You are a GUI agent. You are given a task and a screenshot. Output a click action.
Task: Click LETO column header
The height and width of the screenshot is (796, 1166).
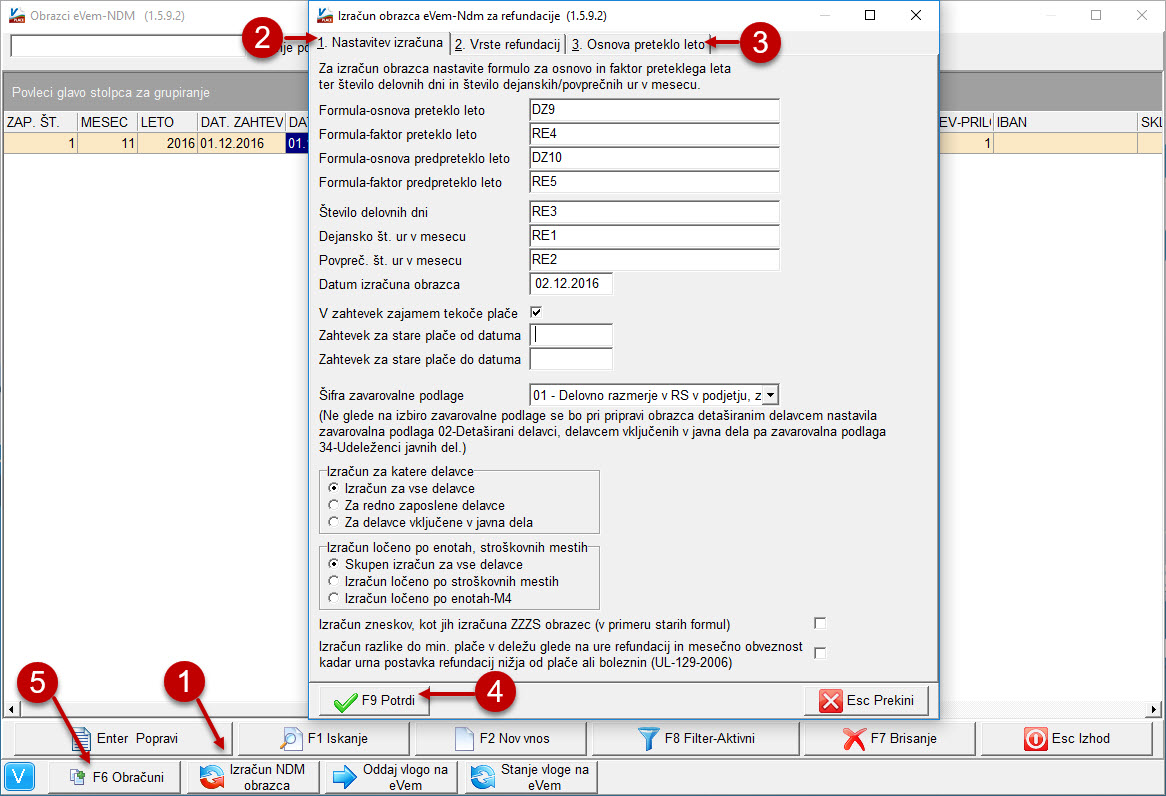167,122
